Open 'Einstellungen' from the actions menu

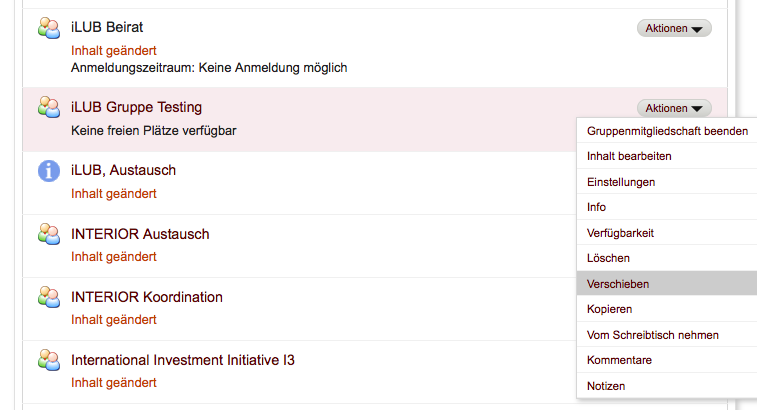pos(621,182)
